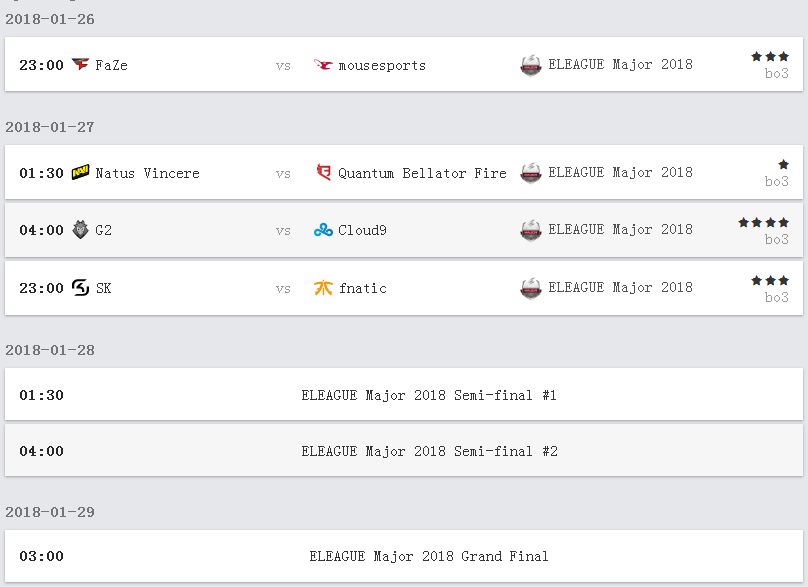The height and width of the screenshot is (587, 808).
Task: Open the mousesports team name link
Action: (382, 65)
